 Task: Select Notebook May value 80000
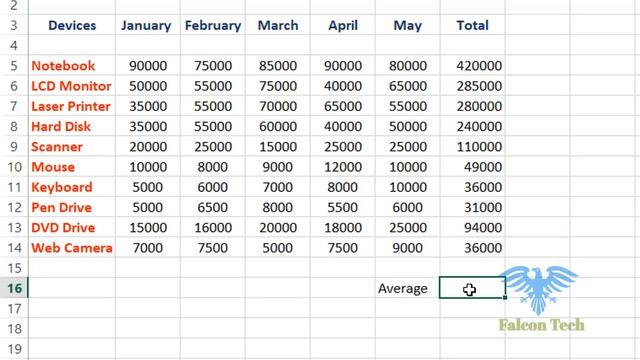click(x=407, y=66)
